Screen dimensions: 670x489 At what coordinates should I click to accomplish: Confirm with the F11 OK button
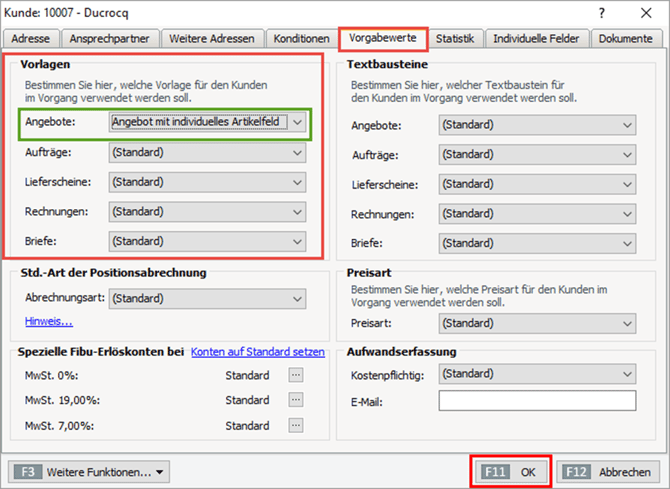tap(510, 472)
